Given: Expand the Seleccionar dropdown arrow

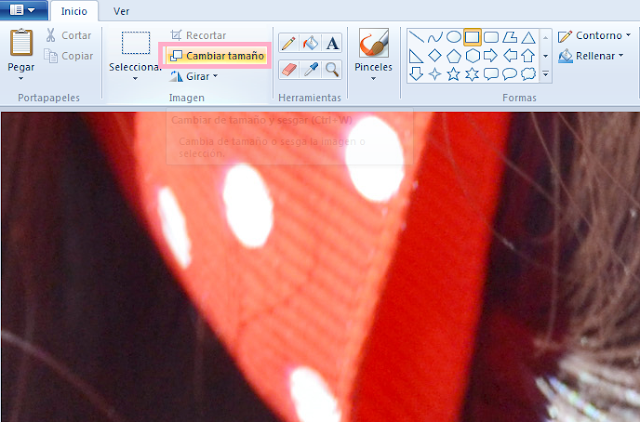Looking at the screenshot, I should coord(135,78).
